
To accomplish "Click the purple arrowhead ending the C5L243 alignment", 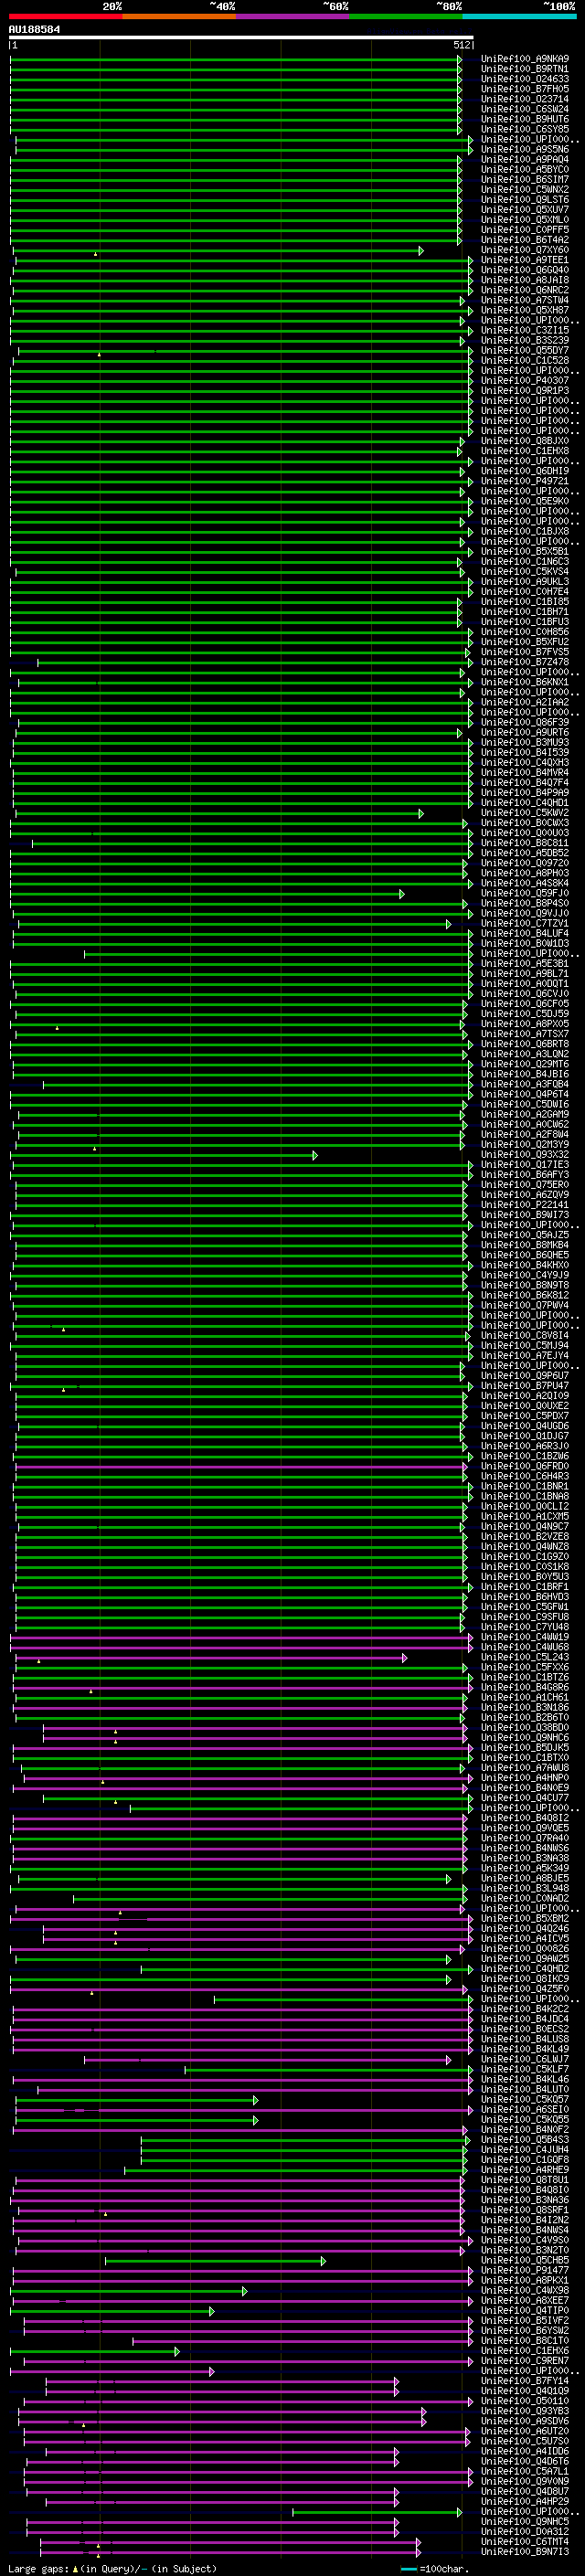I will tap(405, 1658).
